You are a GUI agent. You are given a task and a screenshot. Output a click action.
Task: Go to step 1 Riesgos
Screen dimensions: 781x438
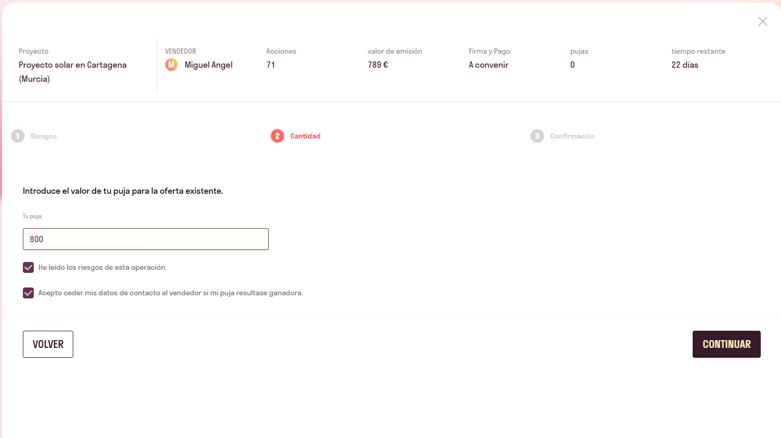tap(34, 136)
